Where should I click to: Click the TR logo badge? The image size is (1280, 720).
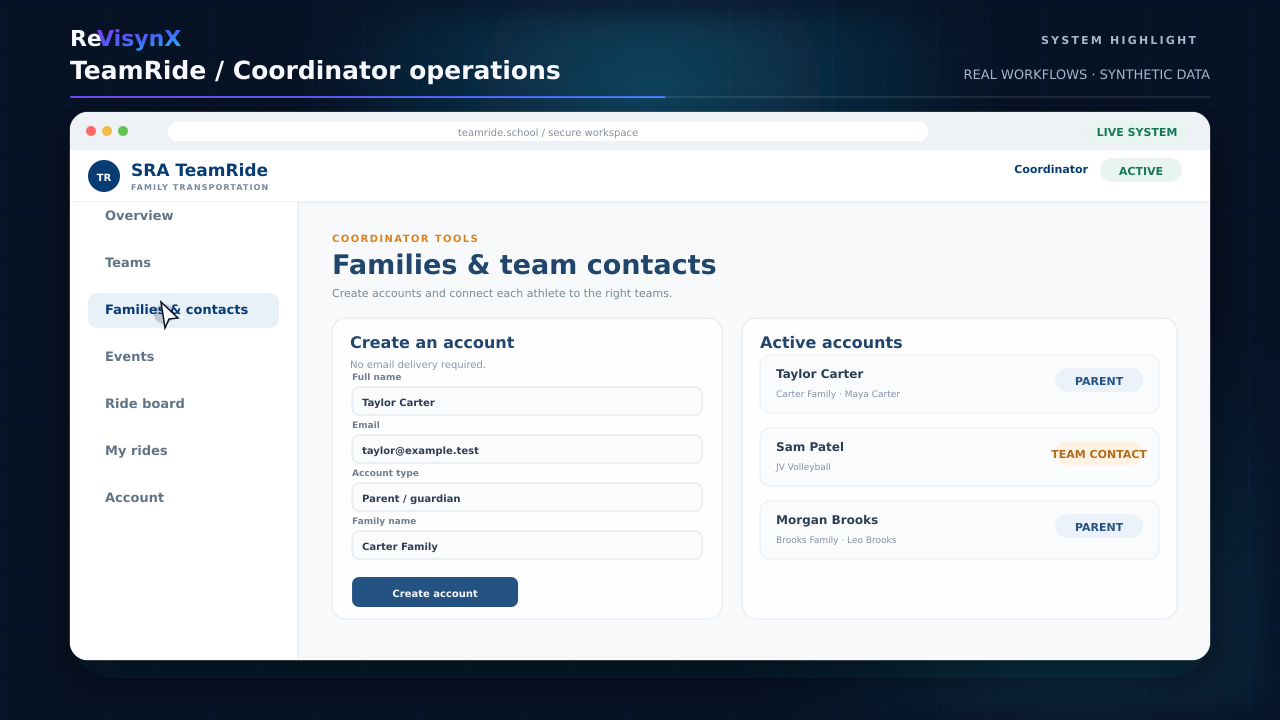[x=104, y=176]
